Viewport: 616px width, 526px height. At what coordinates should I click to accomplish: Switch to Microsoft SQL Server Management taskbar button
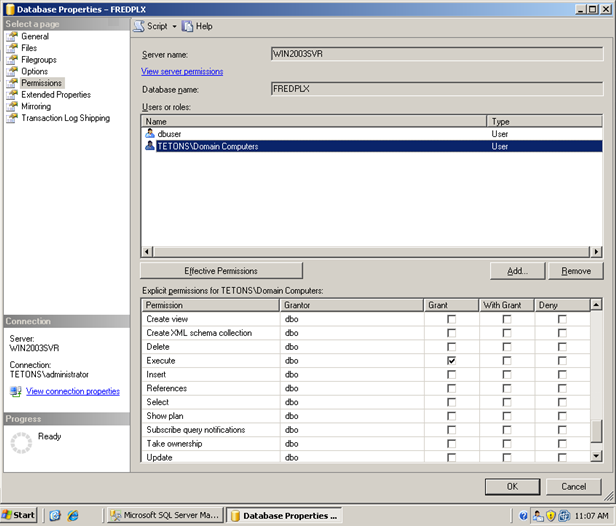coord(165,515)
